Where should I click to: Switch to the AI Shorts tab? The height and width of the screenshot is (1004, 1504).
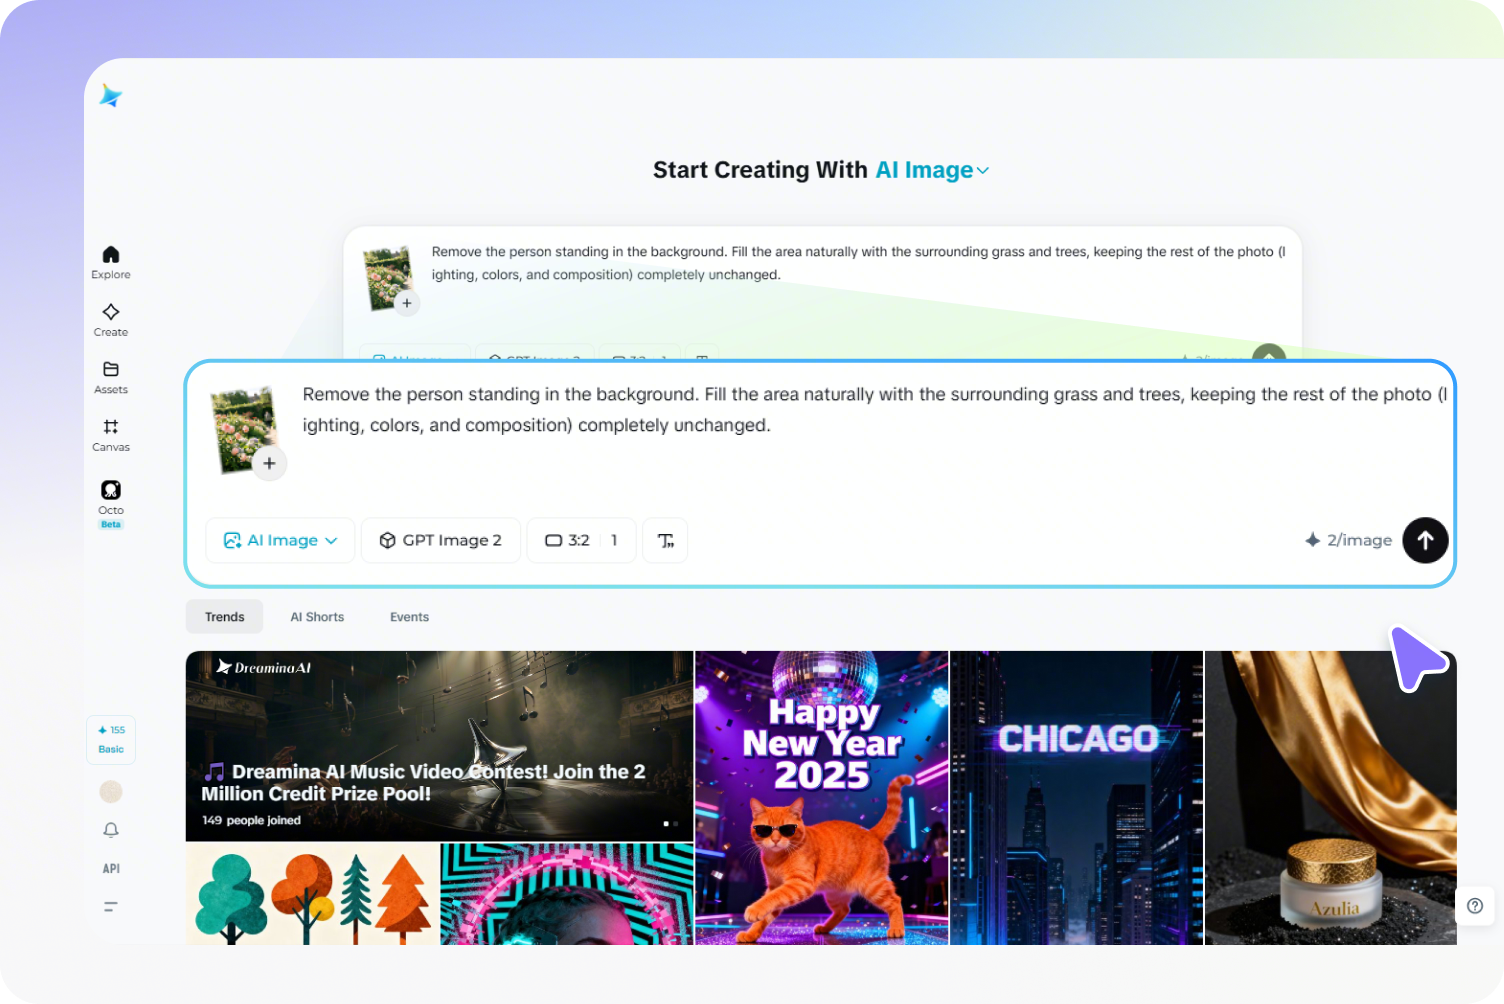317,617
